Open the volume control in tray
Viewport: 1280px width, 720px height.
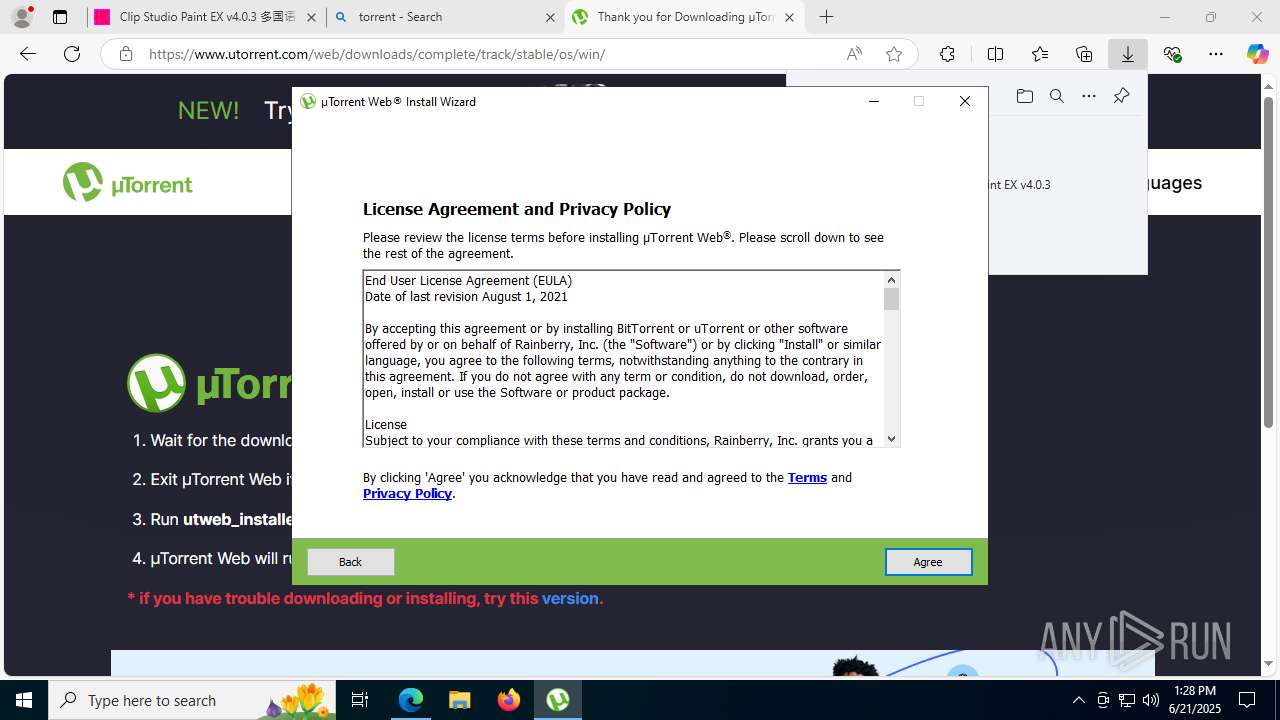(1150, 700)
